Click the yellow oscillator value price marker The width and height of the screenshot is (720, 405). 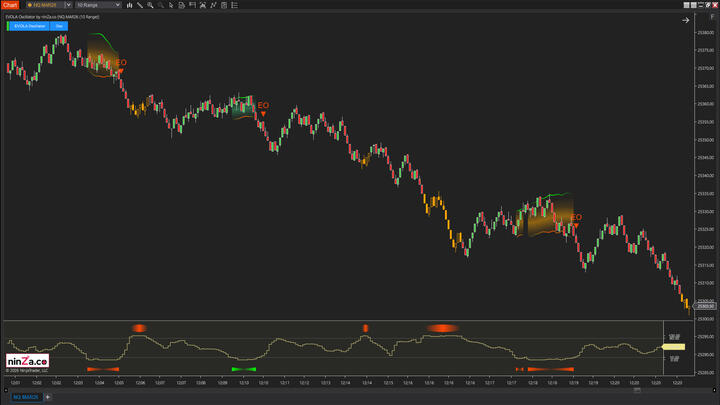[673, 347]
